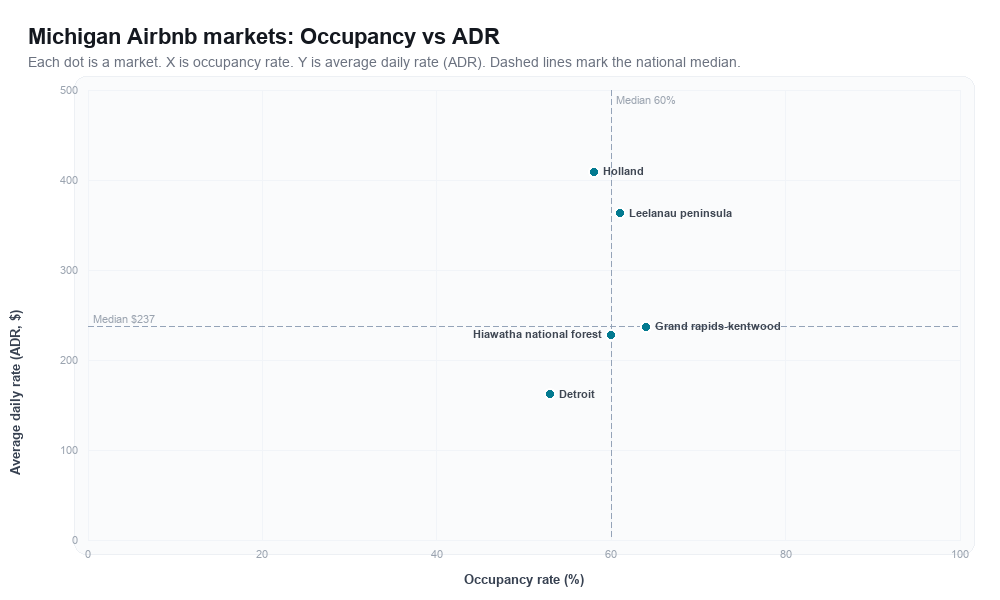The width and height of the screenshot is (1000, 600).
Task: Click the 'Detroit' label text
Action: click(x=577, y=395)
